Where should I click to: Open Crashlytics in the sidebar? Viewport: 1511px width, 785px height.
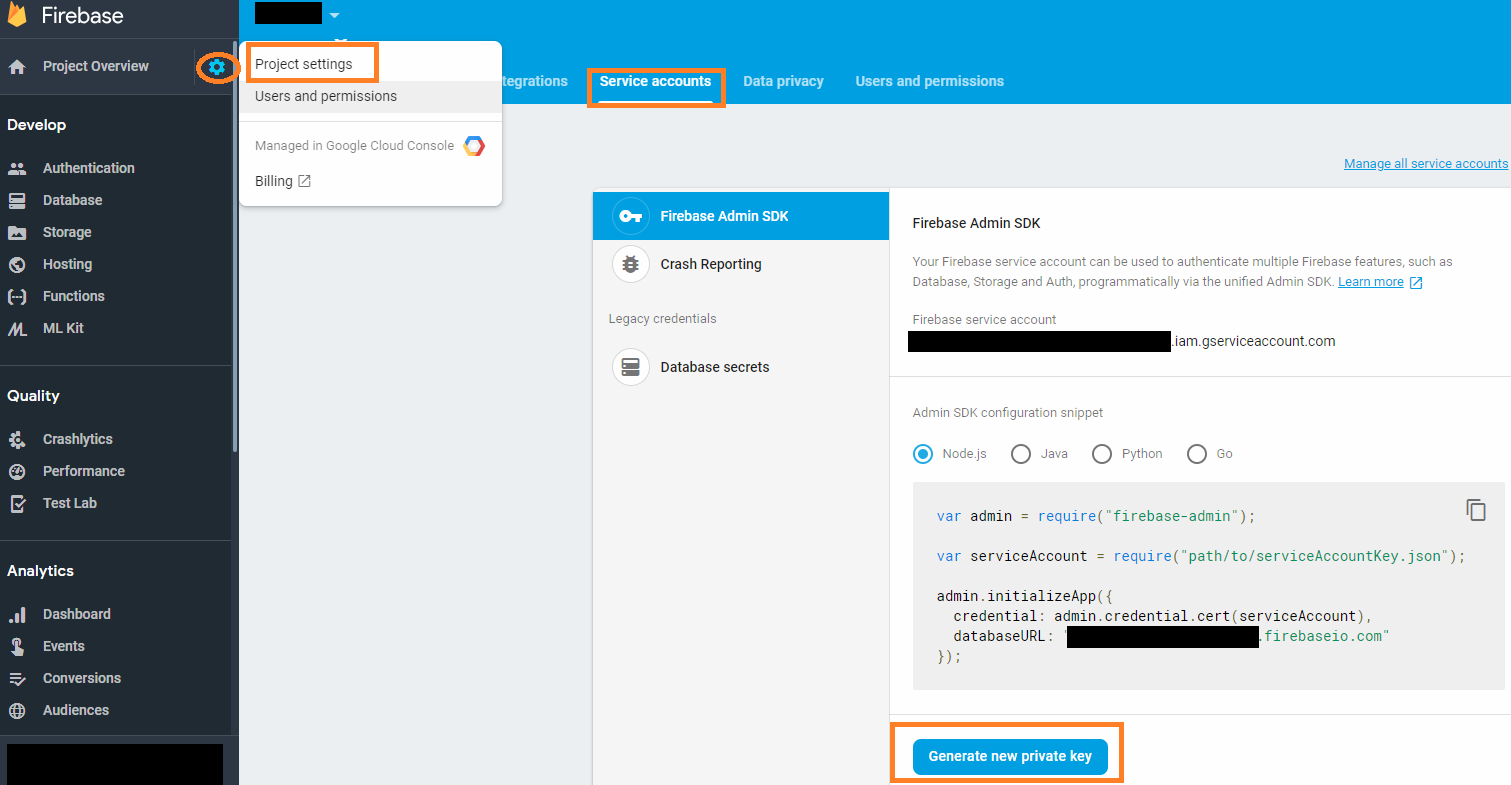[x=77, y=439]
